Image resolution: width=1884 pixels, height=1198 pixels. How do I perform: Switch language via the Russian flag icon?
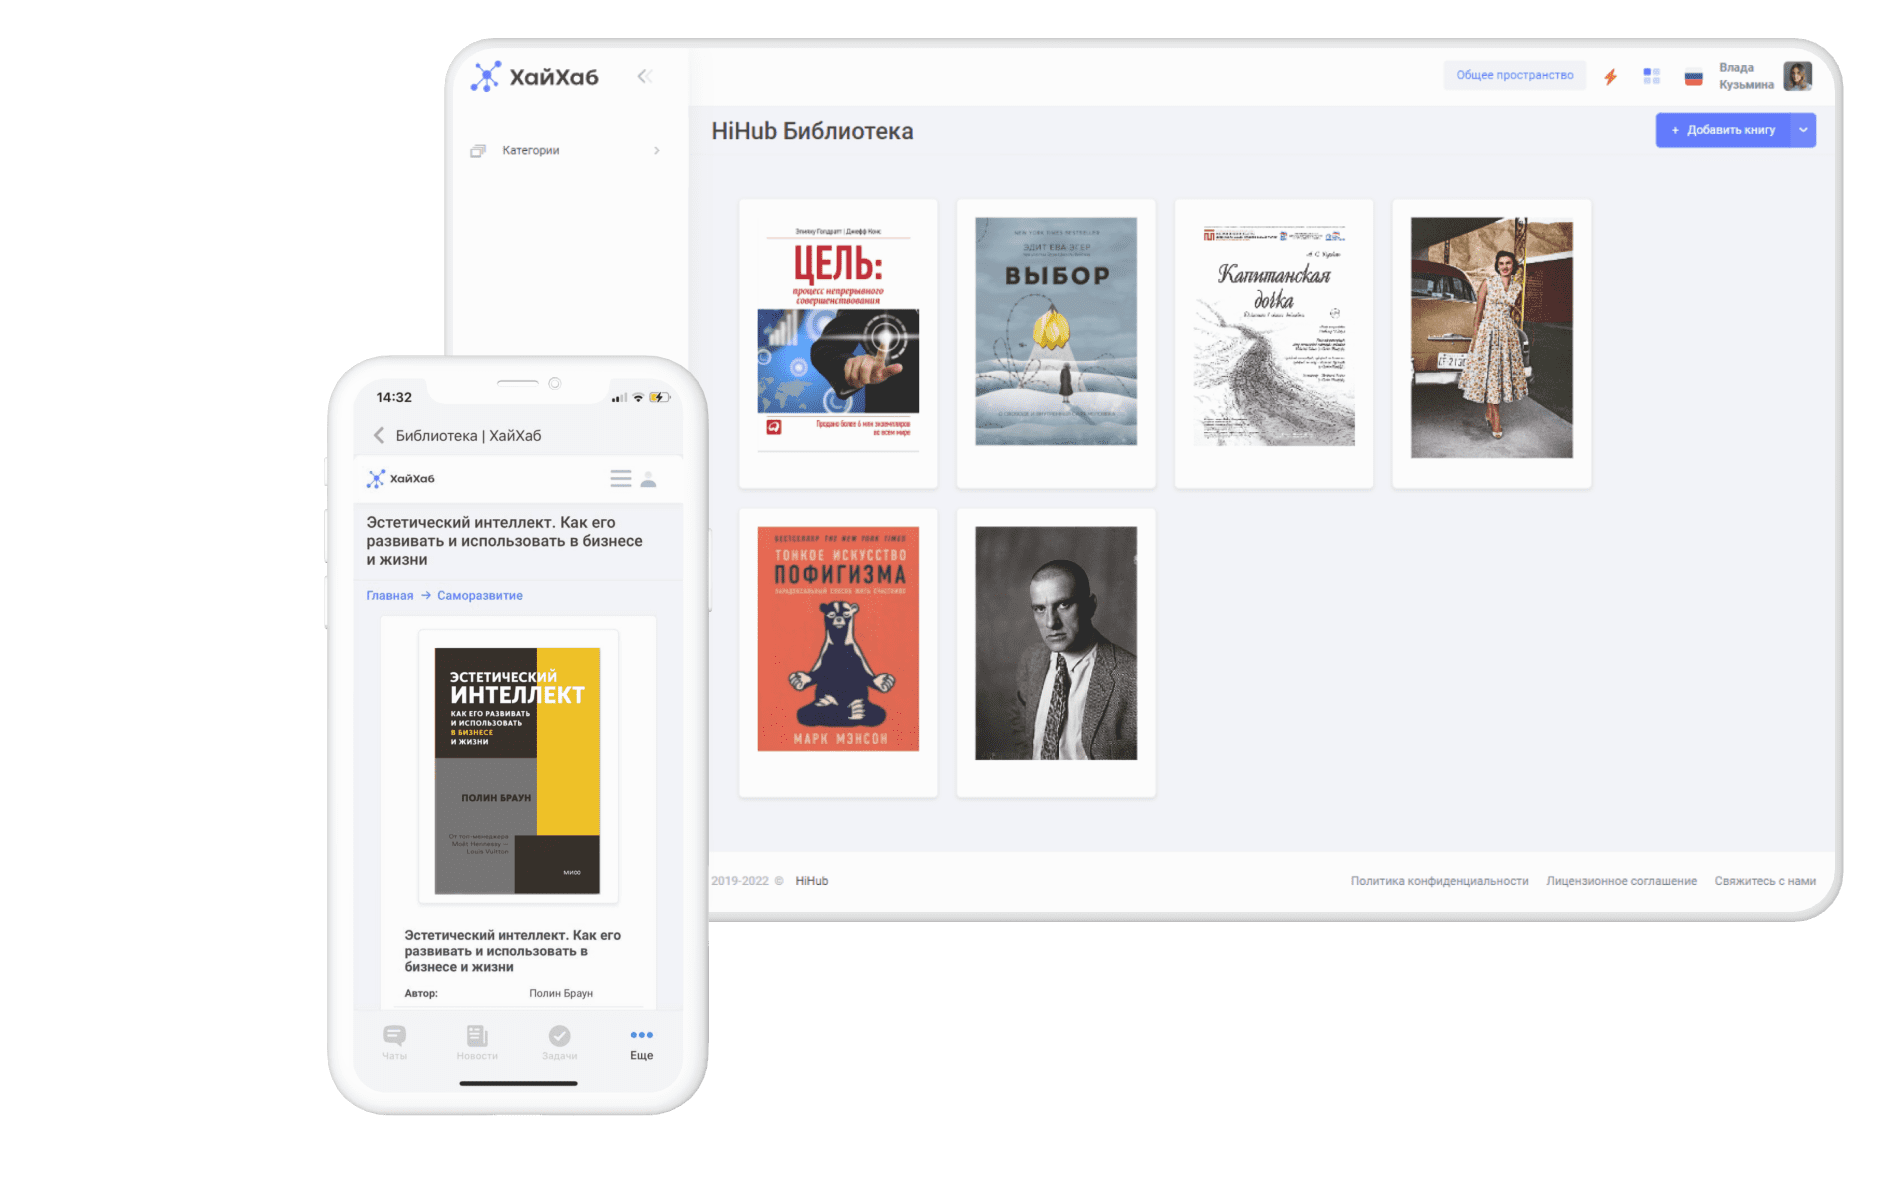coord(1693,77)
